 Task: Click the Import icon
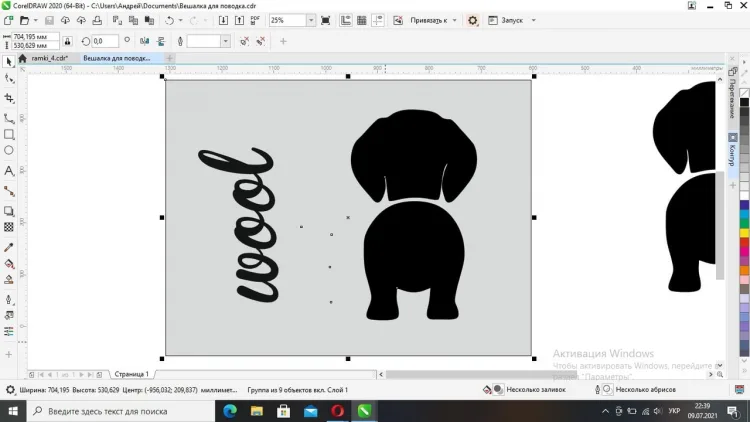tap(223, 21)
